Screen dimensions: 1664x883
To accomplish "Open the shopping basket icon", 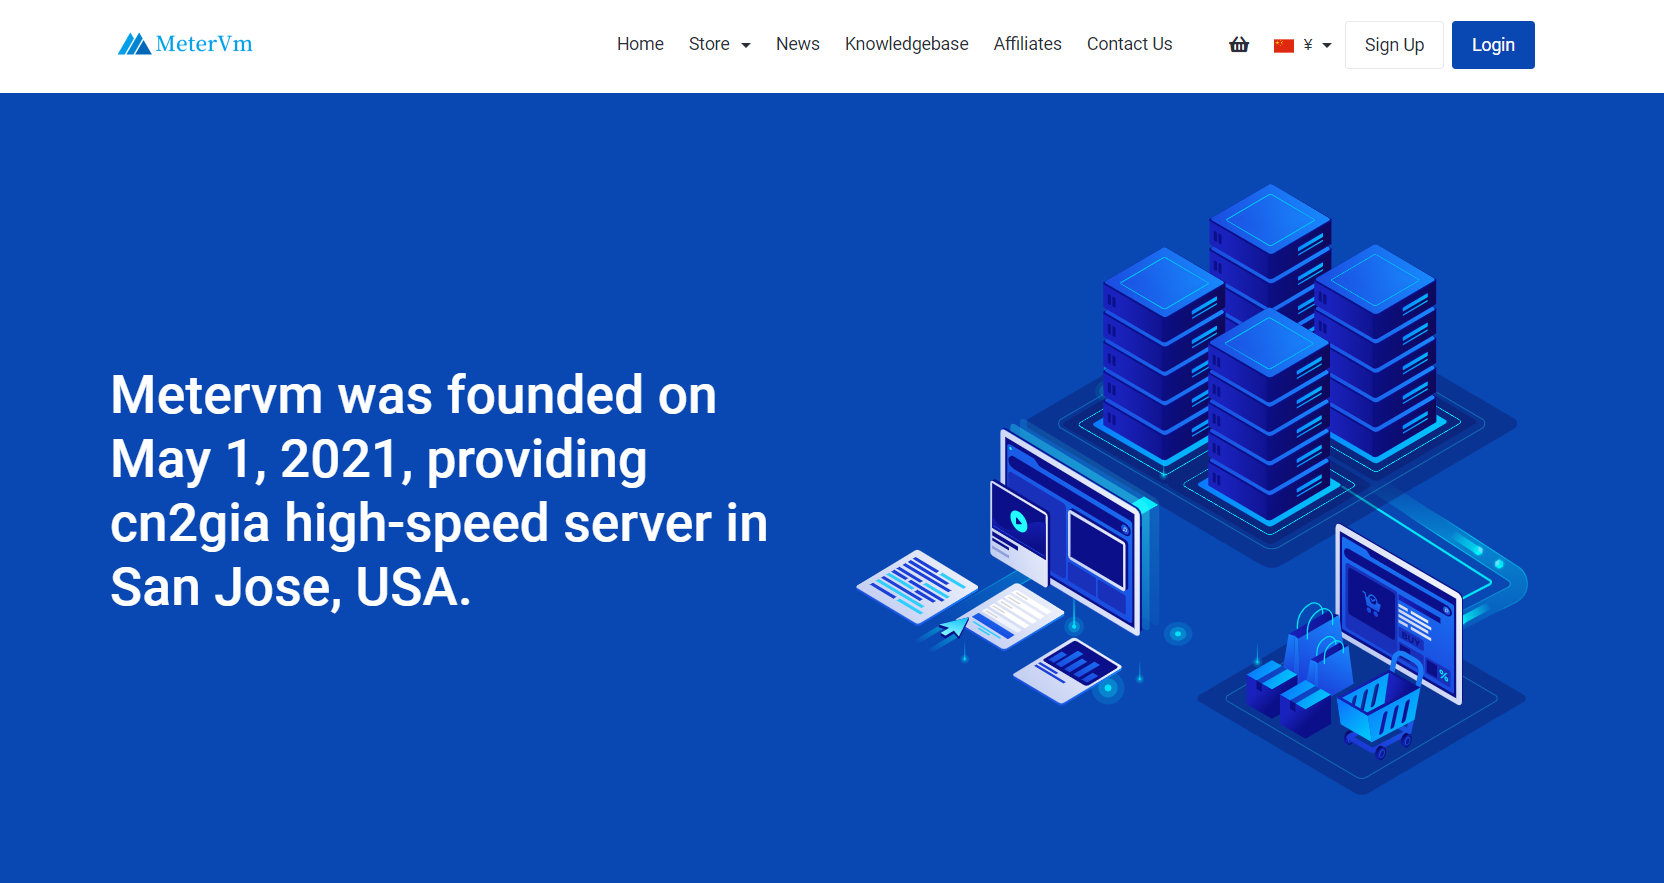I will click(x=1239, y=44).
